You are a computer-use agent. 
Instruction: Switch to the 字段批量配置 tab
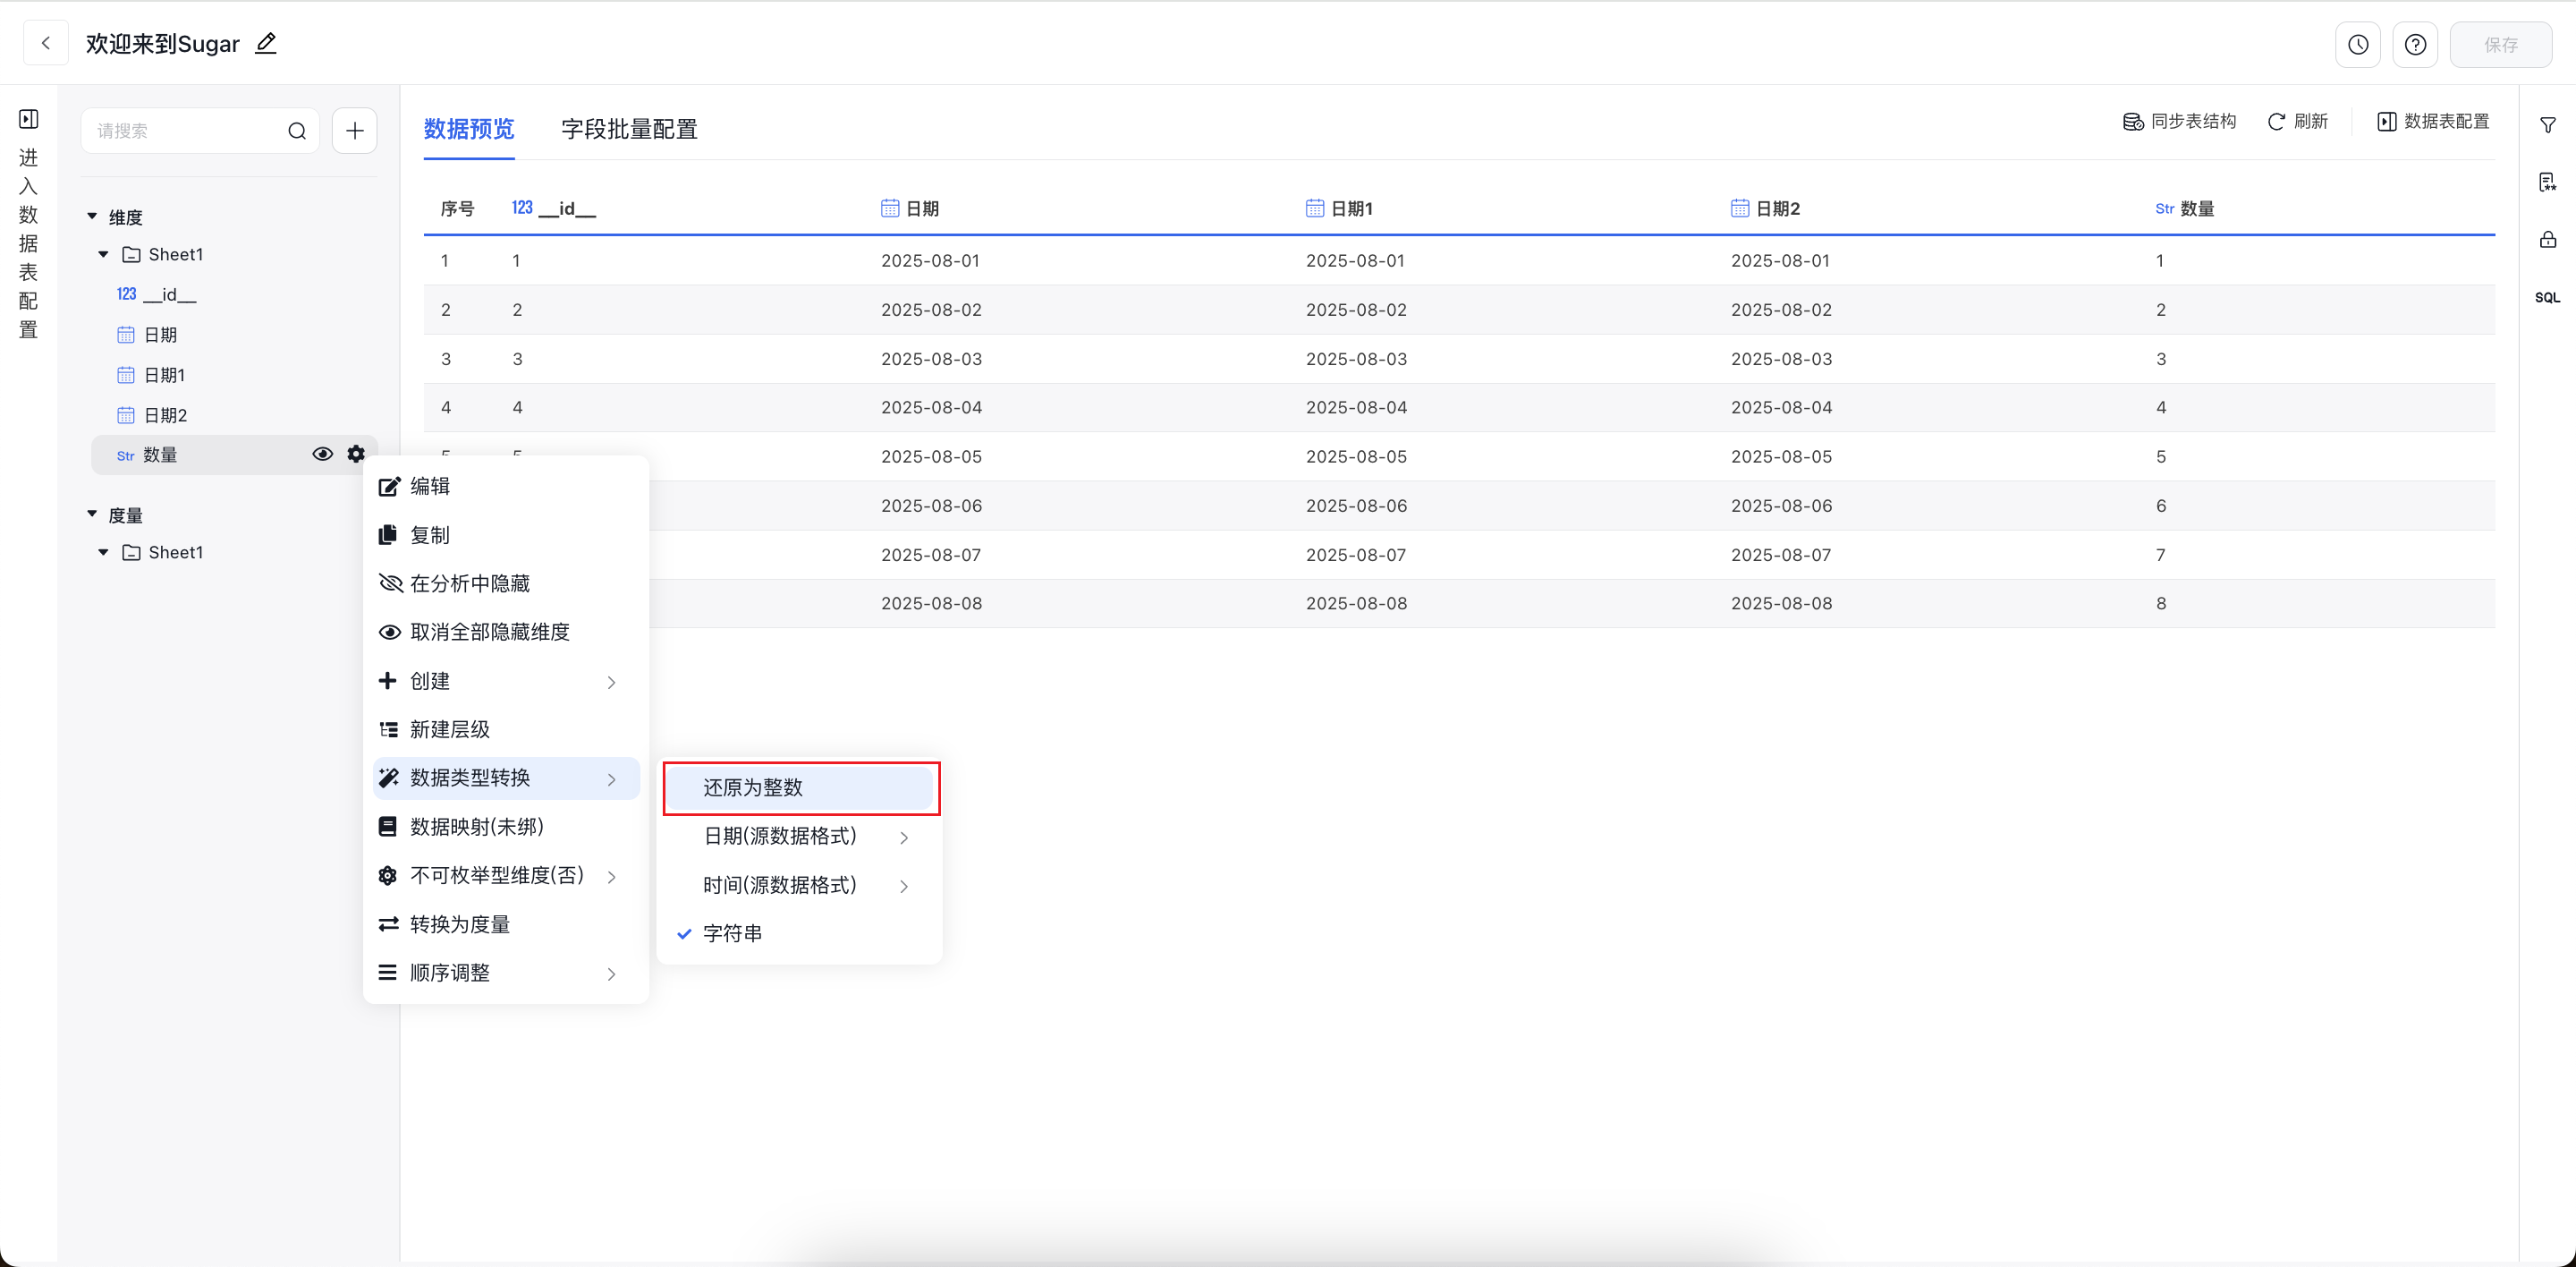tap(629, 129)
